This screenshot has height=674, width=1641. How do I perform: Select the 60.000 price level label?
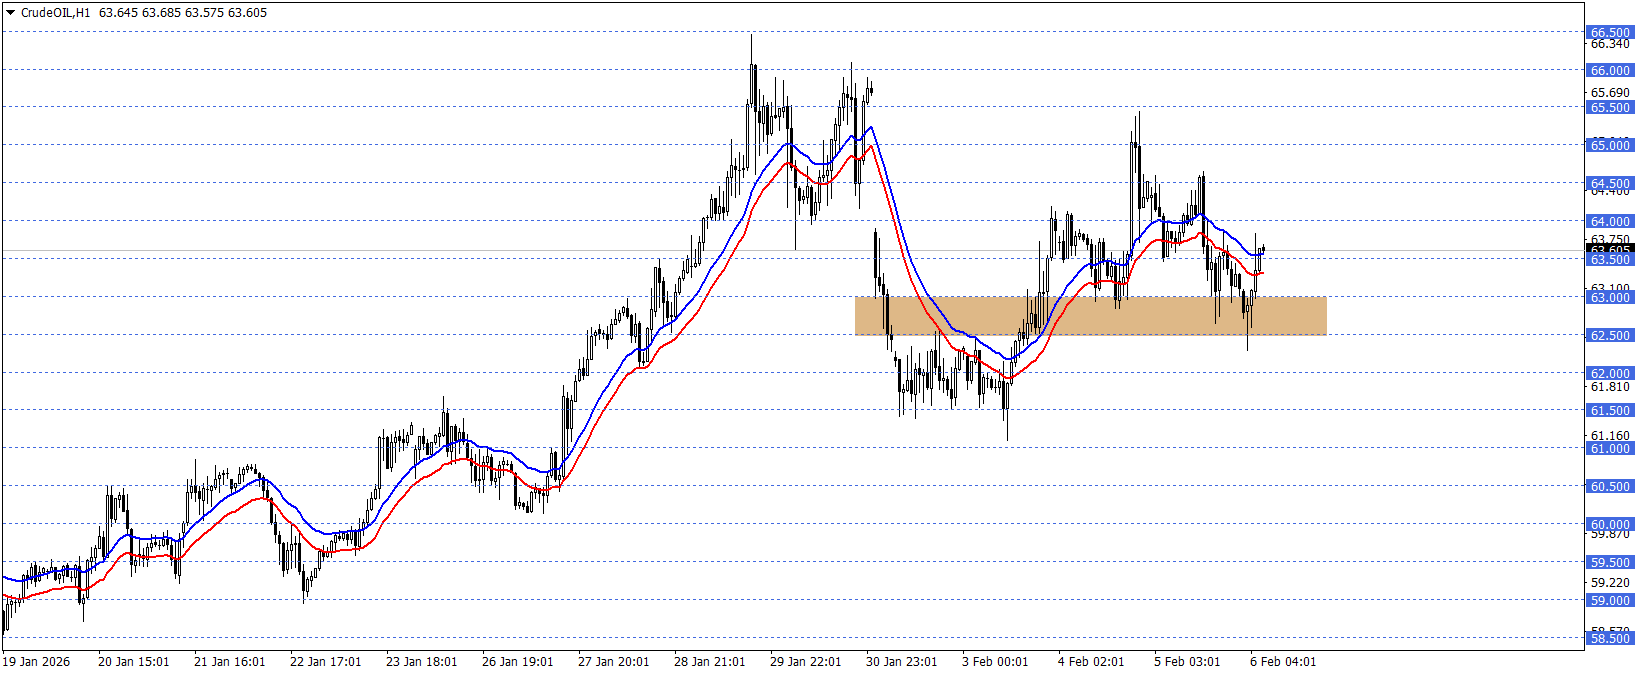pyautogui.click(x=1610, y=525)
